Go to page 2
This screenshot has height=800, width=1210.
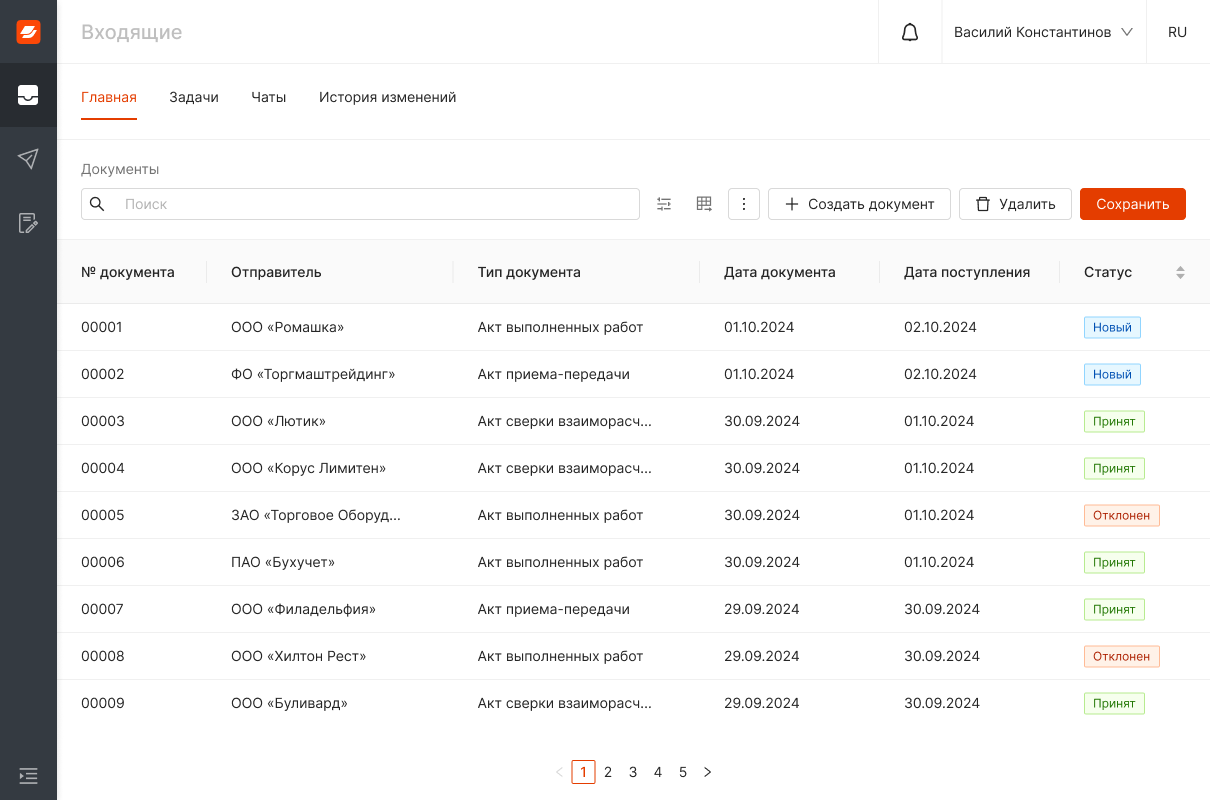608,772
